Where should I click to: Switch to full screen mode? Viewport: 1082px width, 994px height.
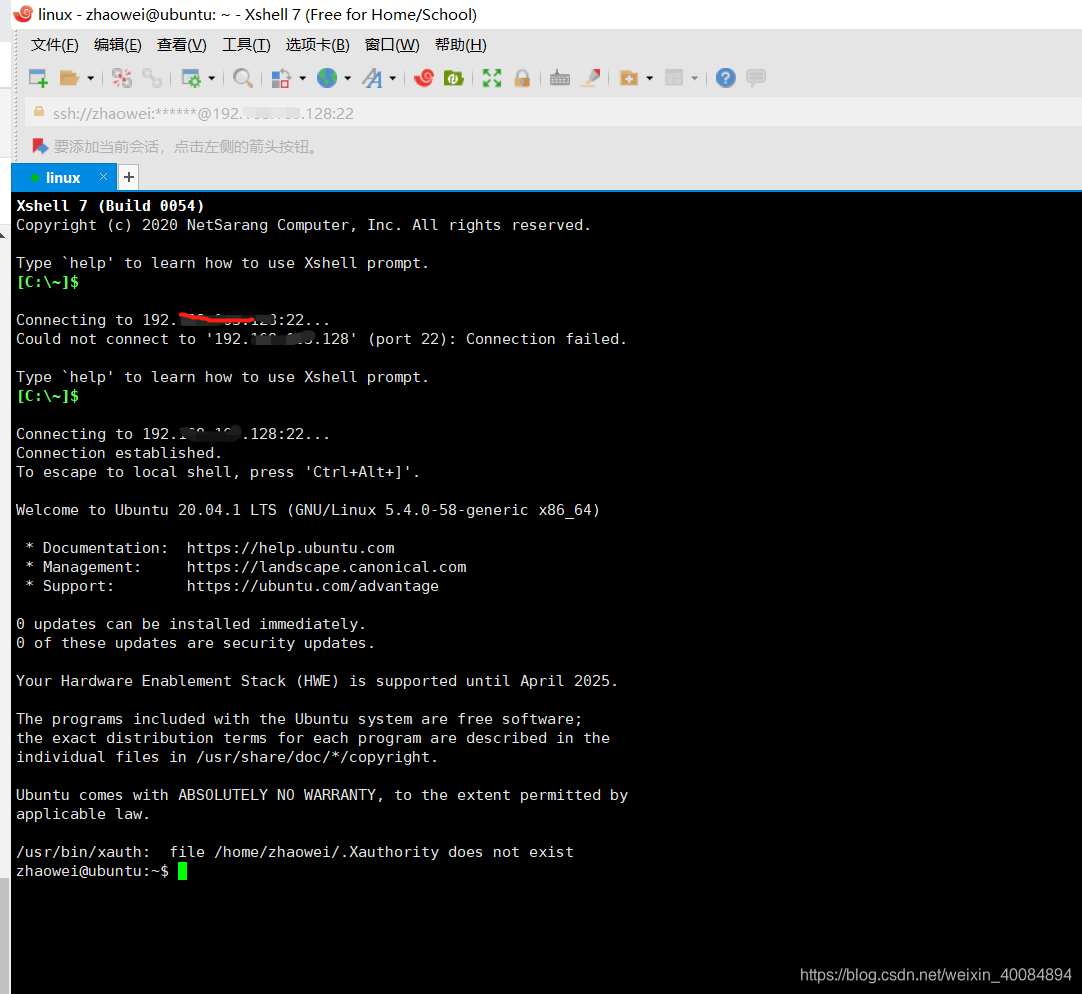pyautogui.click(x=492, y=77)
